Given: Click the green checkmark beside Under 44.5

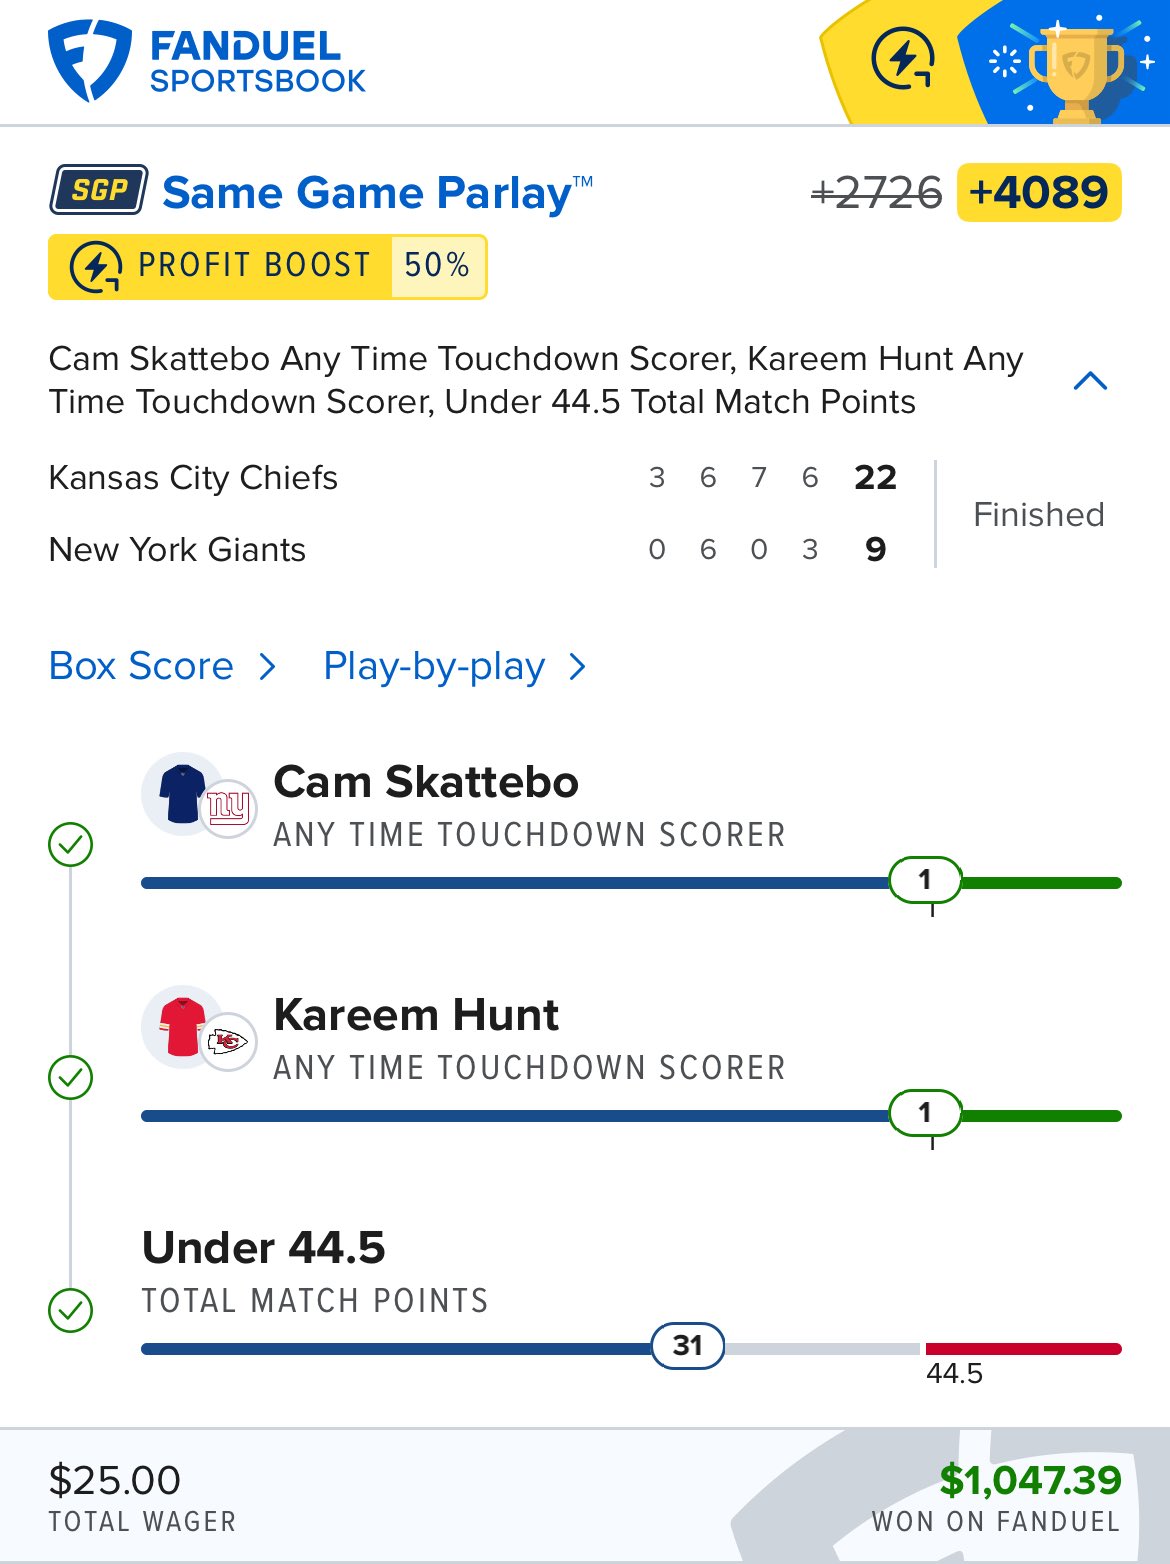Looking at the screenshot, I should pyautogui.click(x=71, y=1310).
